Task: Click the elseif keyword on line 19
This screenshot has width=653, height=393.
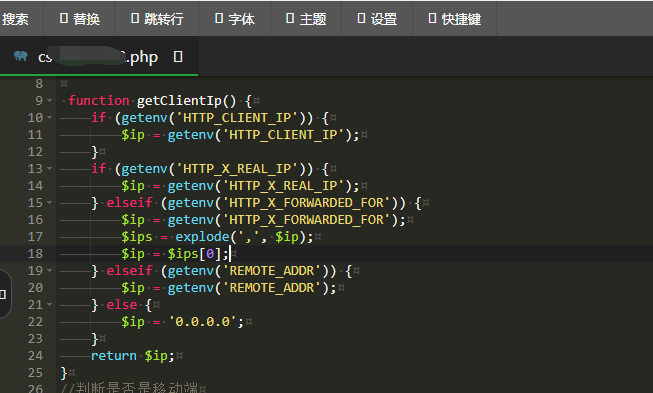Action: [x=130, y=271]
